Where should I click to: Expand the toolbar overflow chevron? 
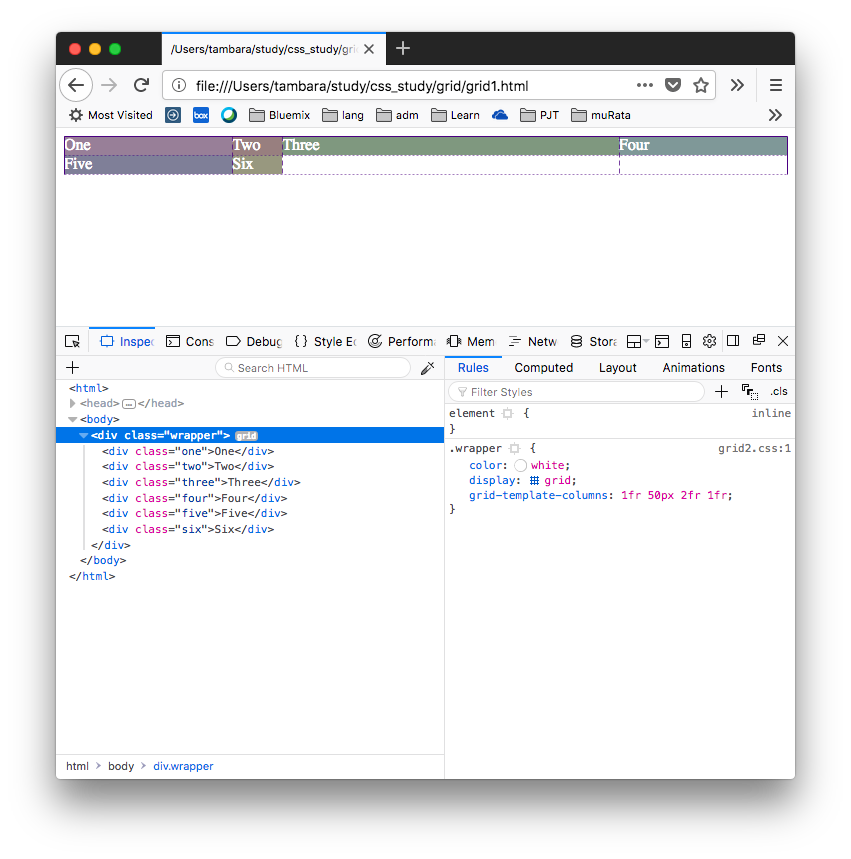(x=737, y=85)
